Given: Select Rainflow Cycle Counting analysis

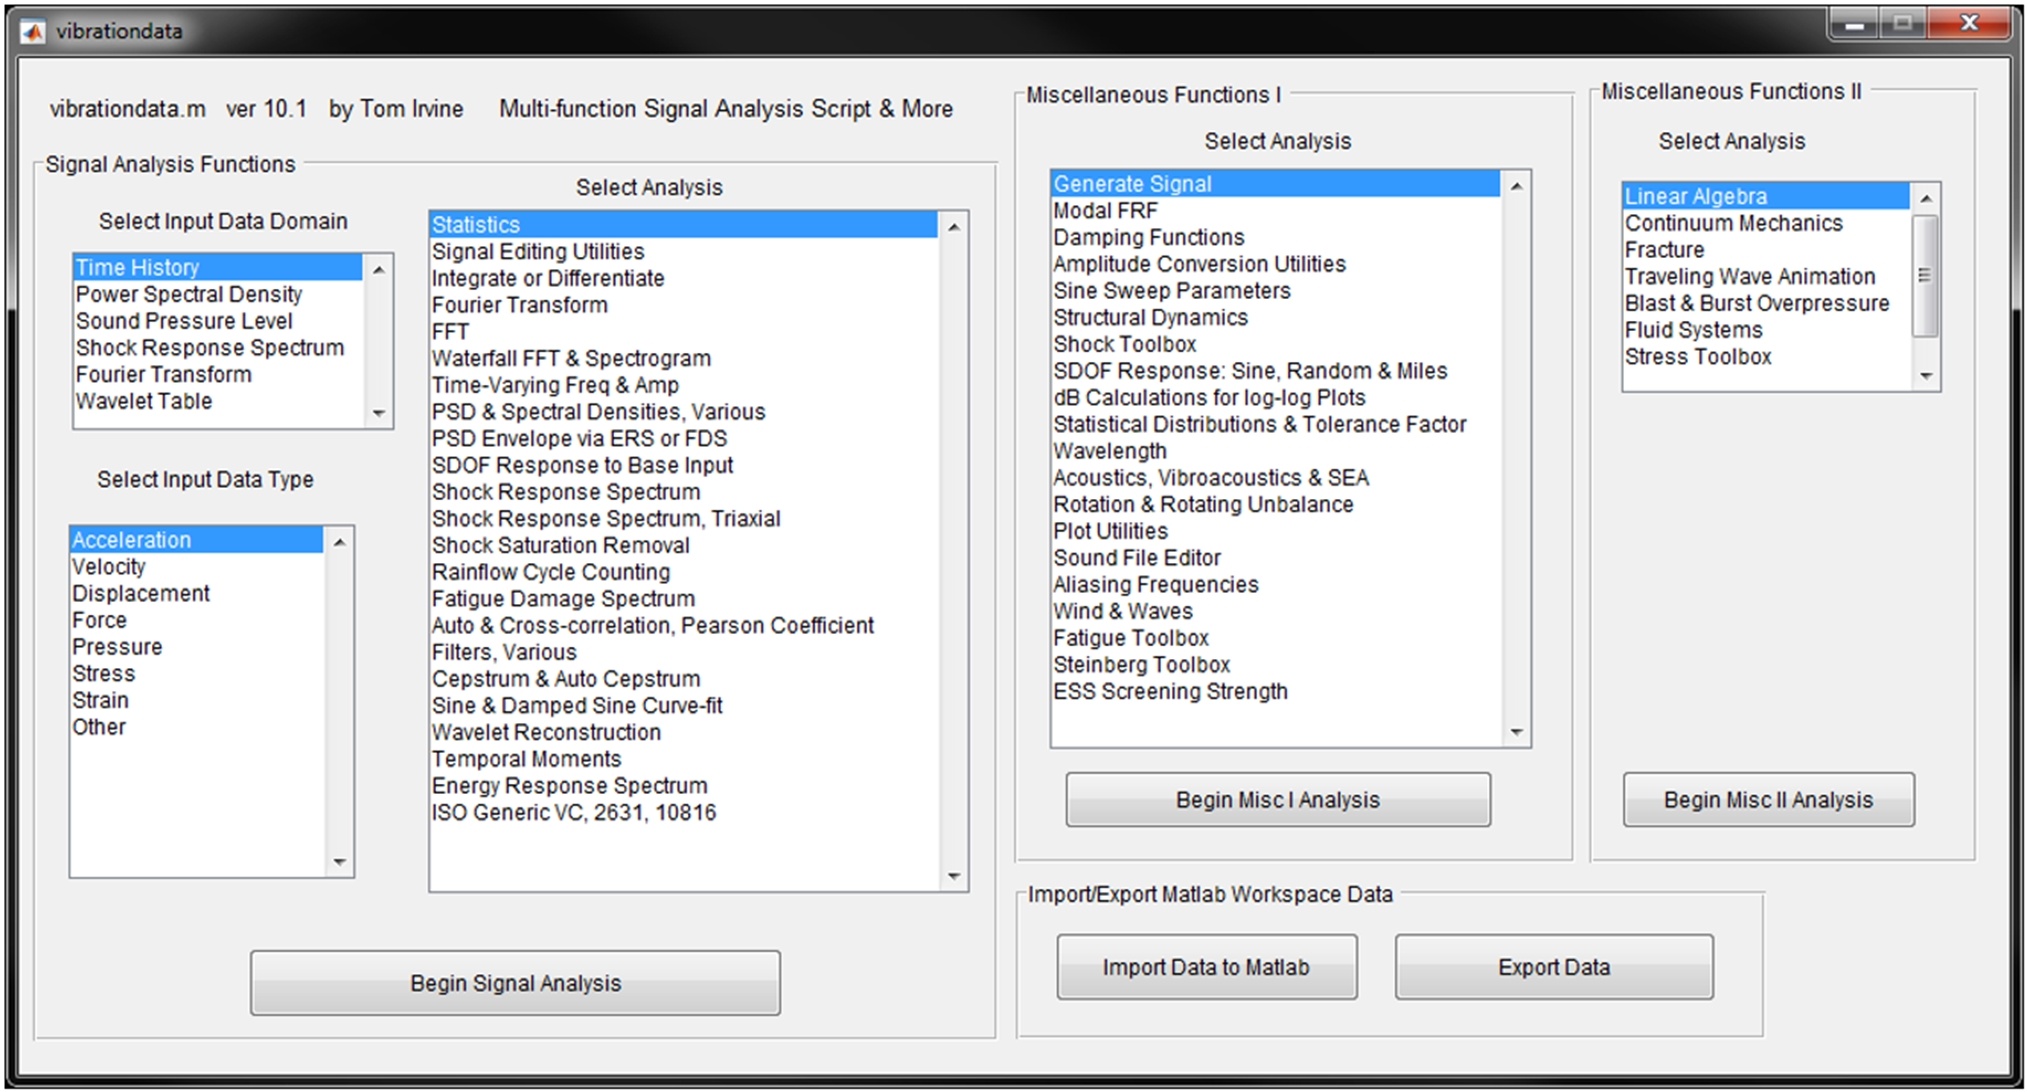Looking at the screenshot, I should [x=550, y=571].
